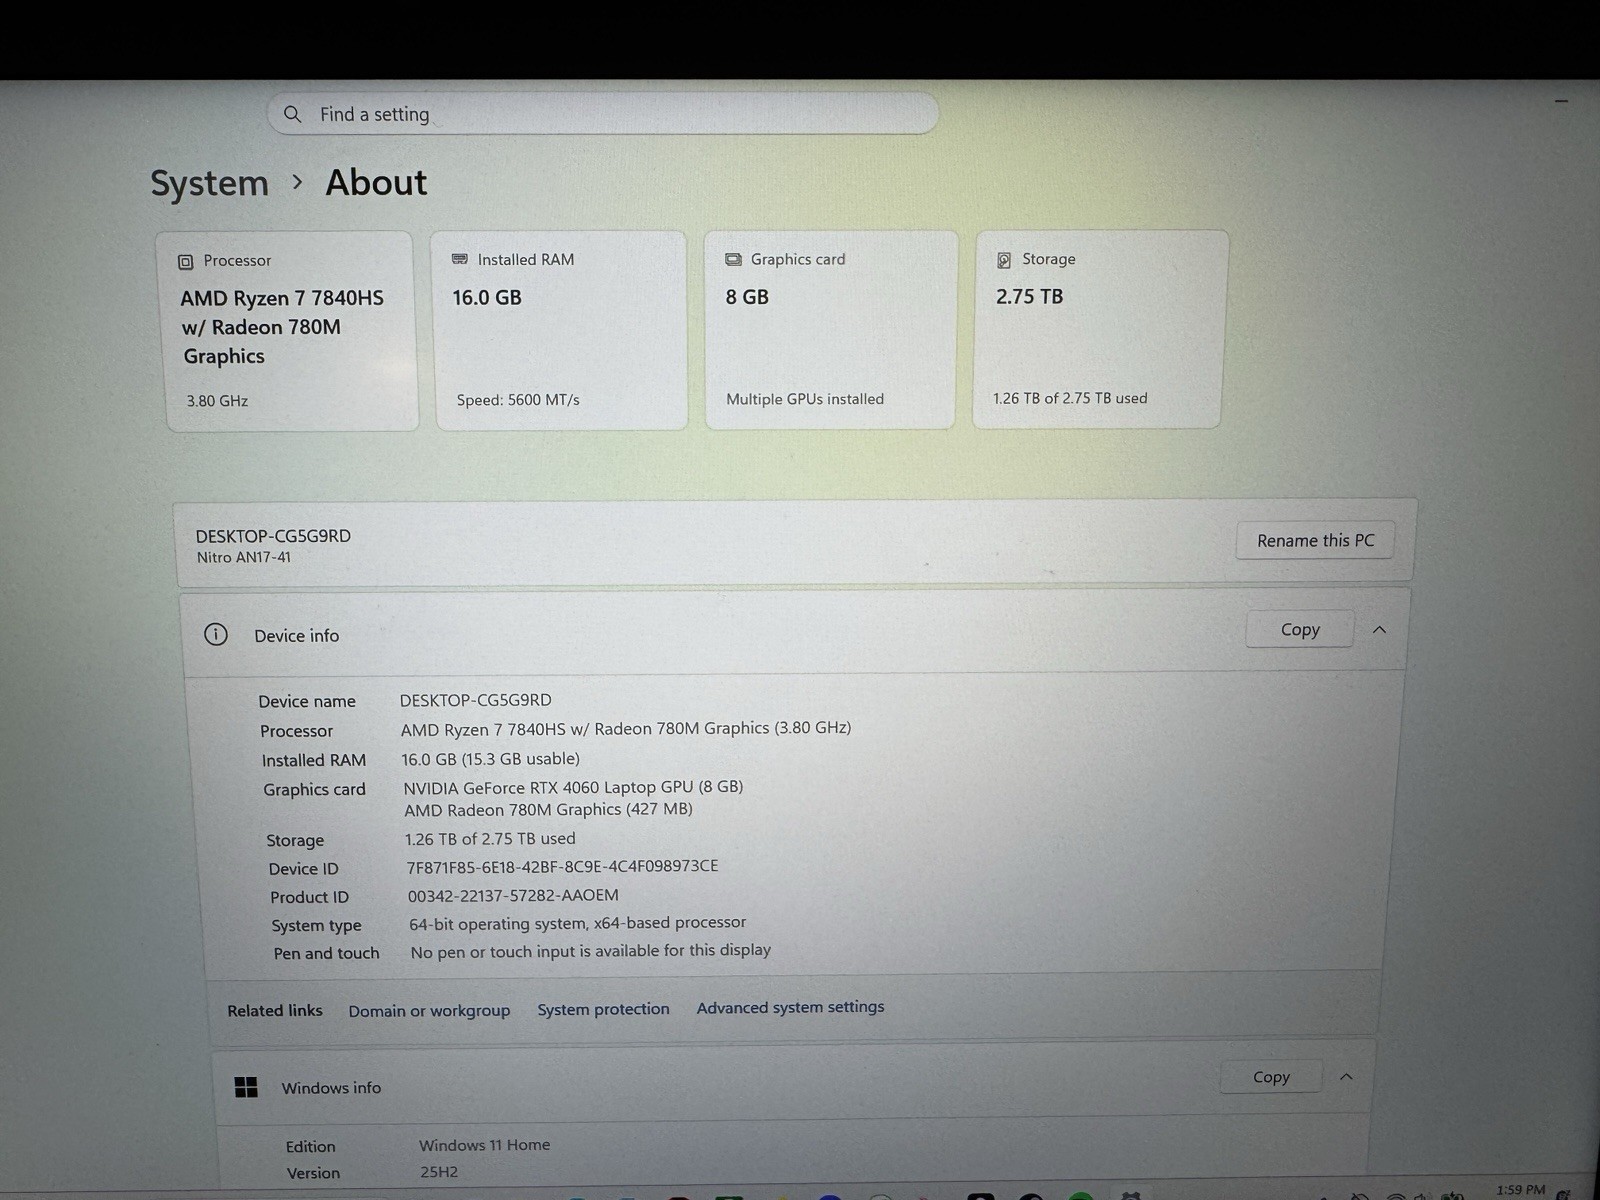This screenshot has width=1600, height=1200.
Task: Click the Installed RAM memory icon
Action: 460,259
